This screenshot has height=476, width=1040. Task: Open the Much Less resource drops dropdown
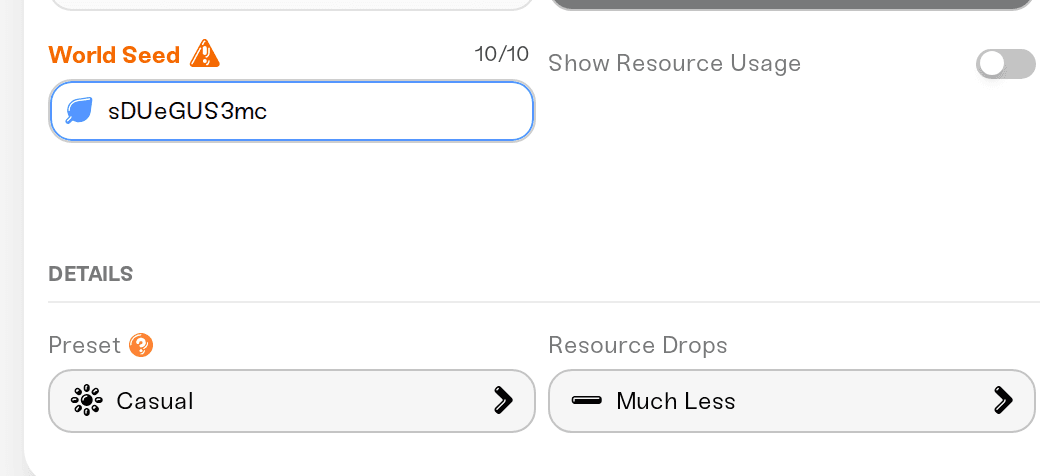[792, 401]
